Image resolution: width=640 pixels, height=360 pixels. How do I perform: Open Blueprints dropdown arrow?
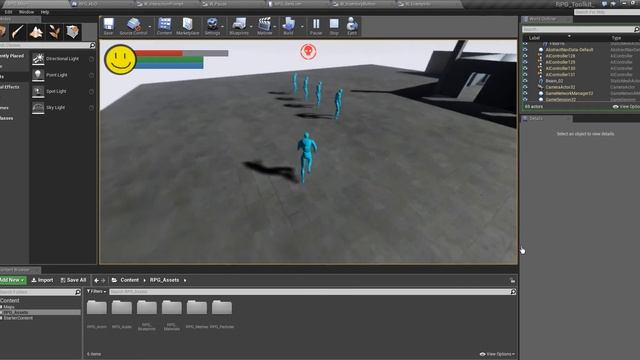(251, 27)
